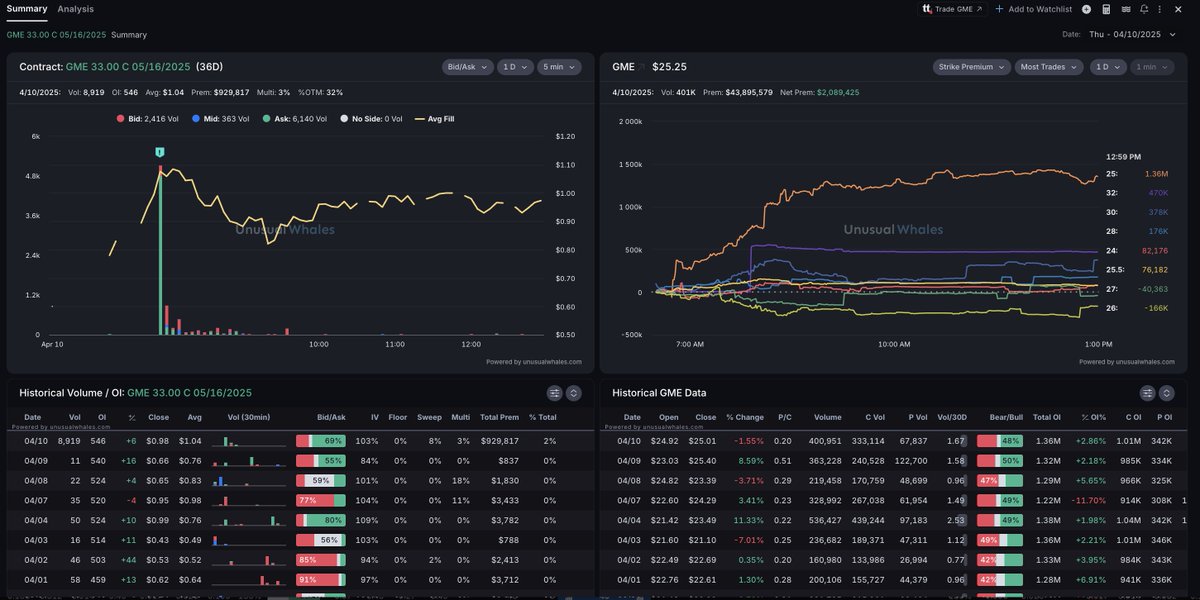The width and height of the screenshot is (1200, 600).
Task: Click Add to Watchlist
Action: click(x=1033, y=9)
